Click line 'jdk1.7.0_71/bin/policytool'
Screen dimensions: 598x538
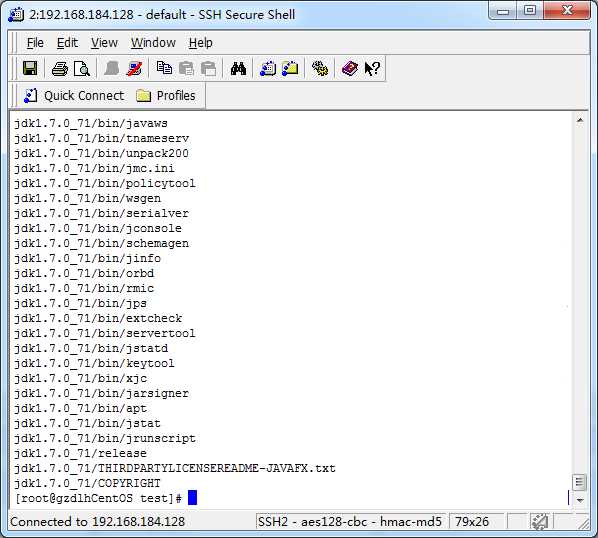[x=105, y=183]
